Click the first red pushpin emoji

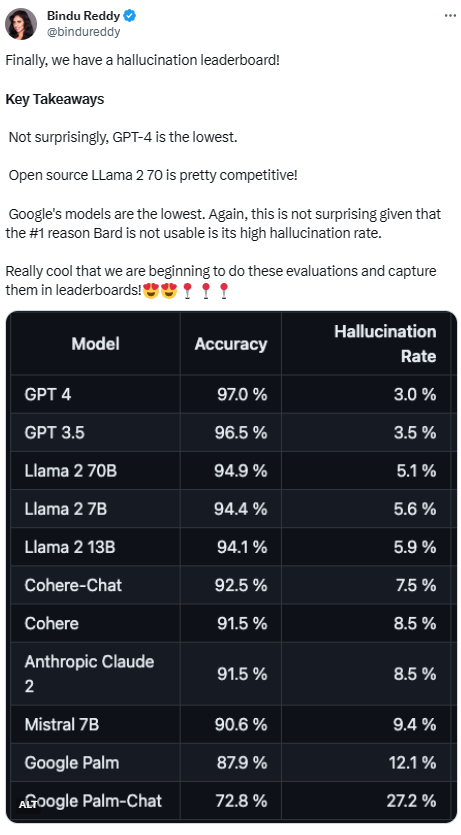click(187, 290)
